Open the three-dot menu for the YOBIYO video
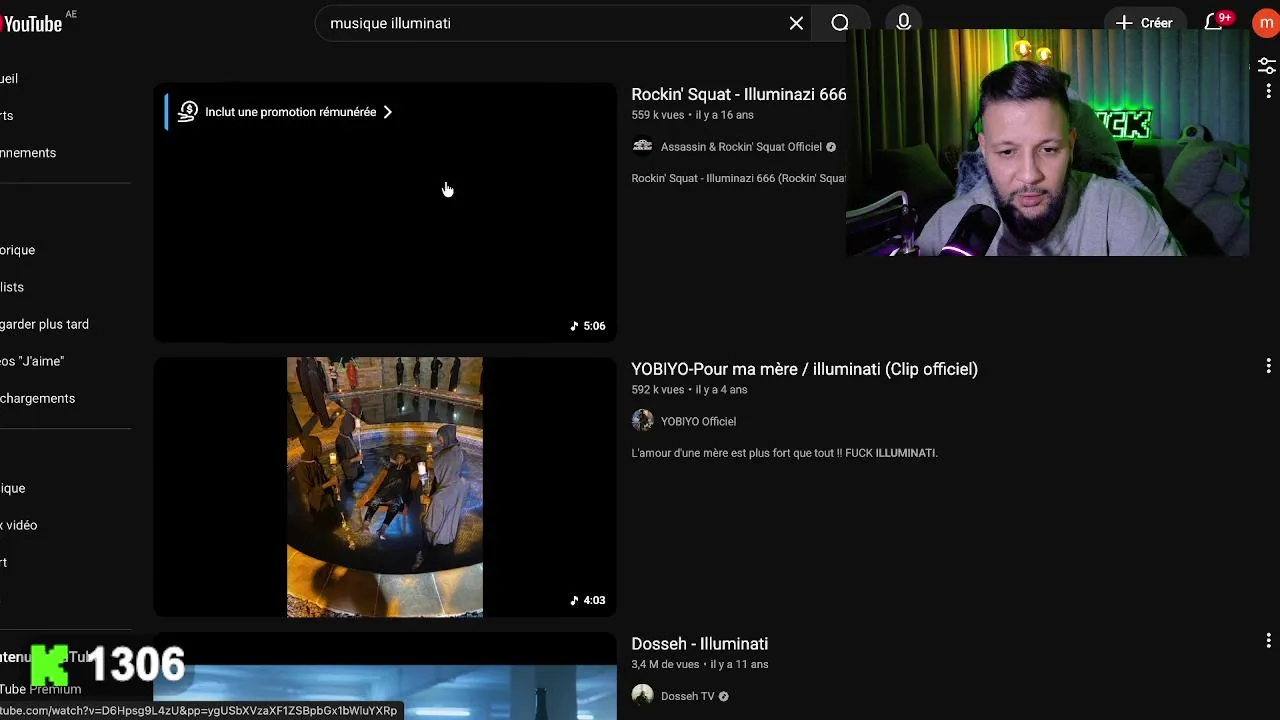1280x720 pixels. pos(1268,366)
